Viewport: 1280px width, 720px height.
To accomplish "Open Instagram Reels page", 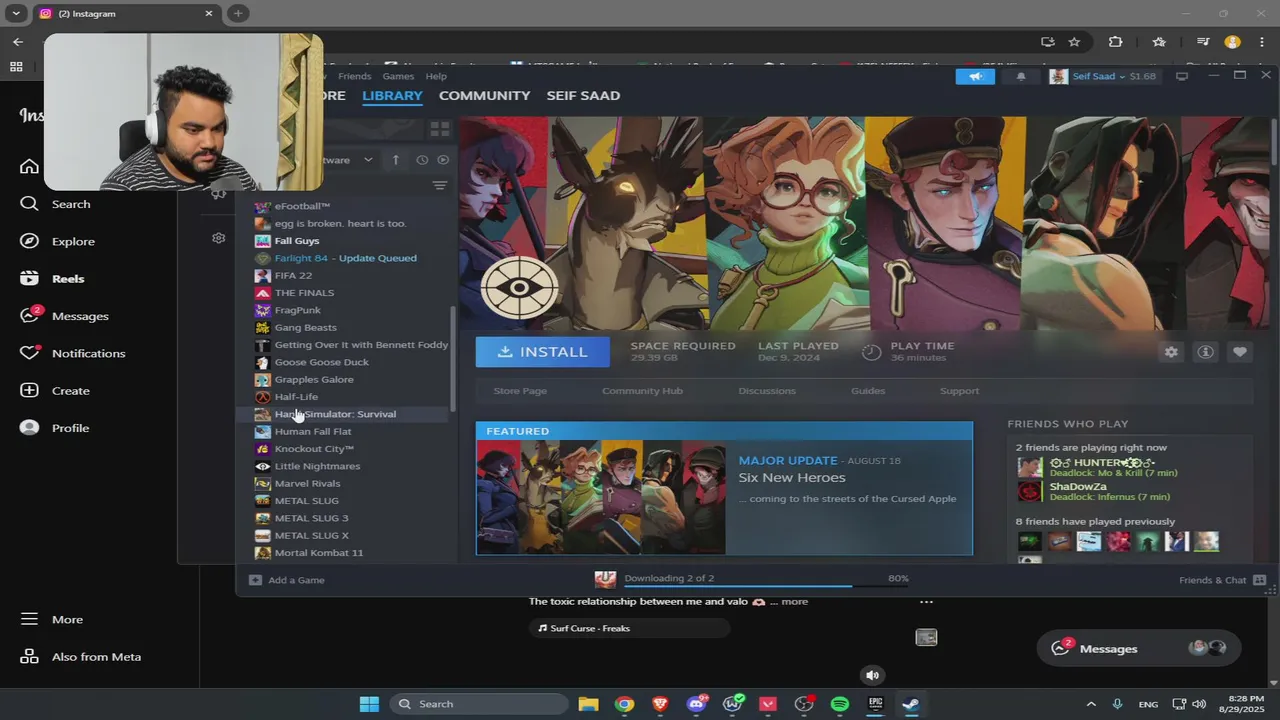I will click(x=55, y=279).
